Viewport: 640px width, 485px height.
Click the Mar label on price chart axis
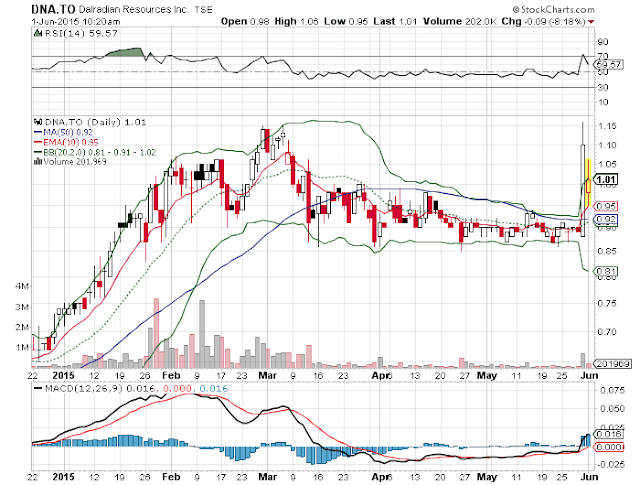[x=268, y=375]
